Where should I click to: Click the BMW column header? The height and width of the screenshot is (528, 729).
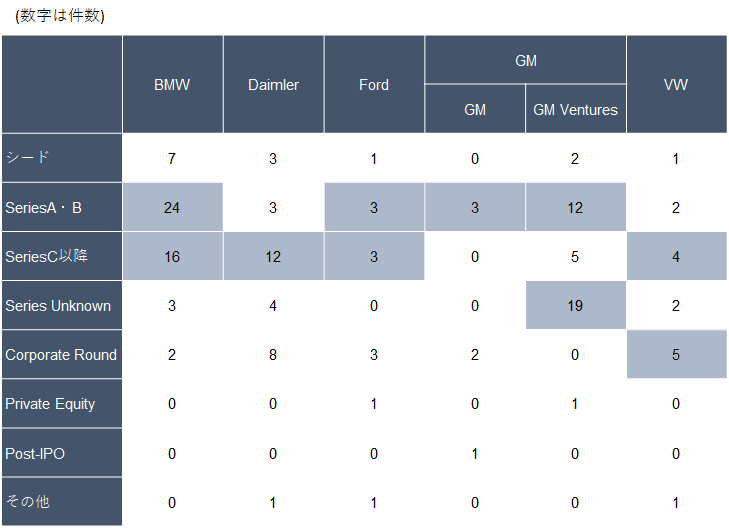pyautogui.click(x=172, y=85)
